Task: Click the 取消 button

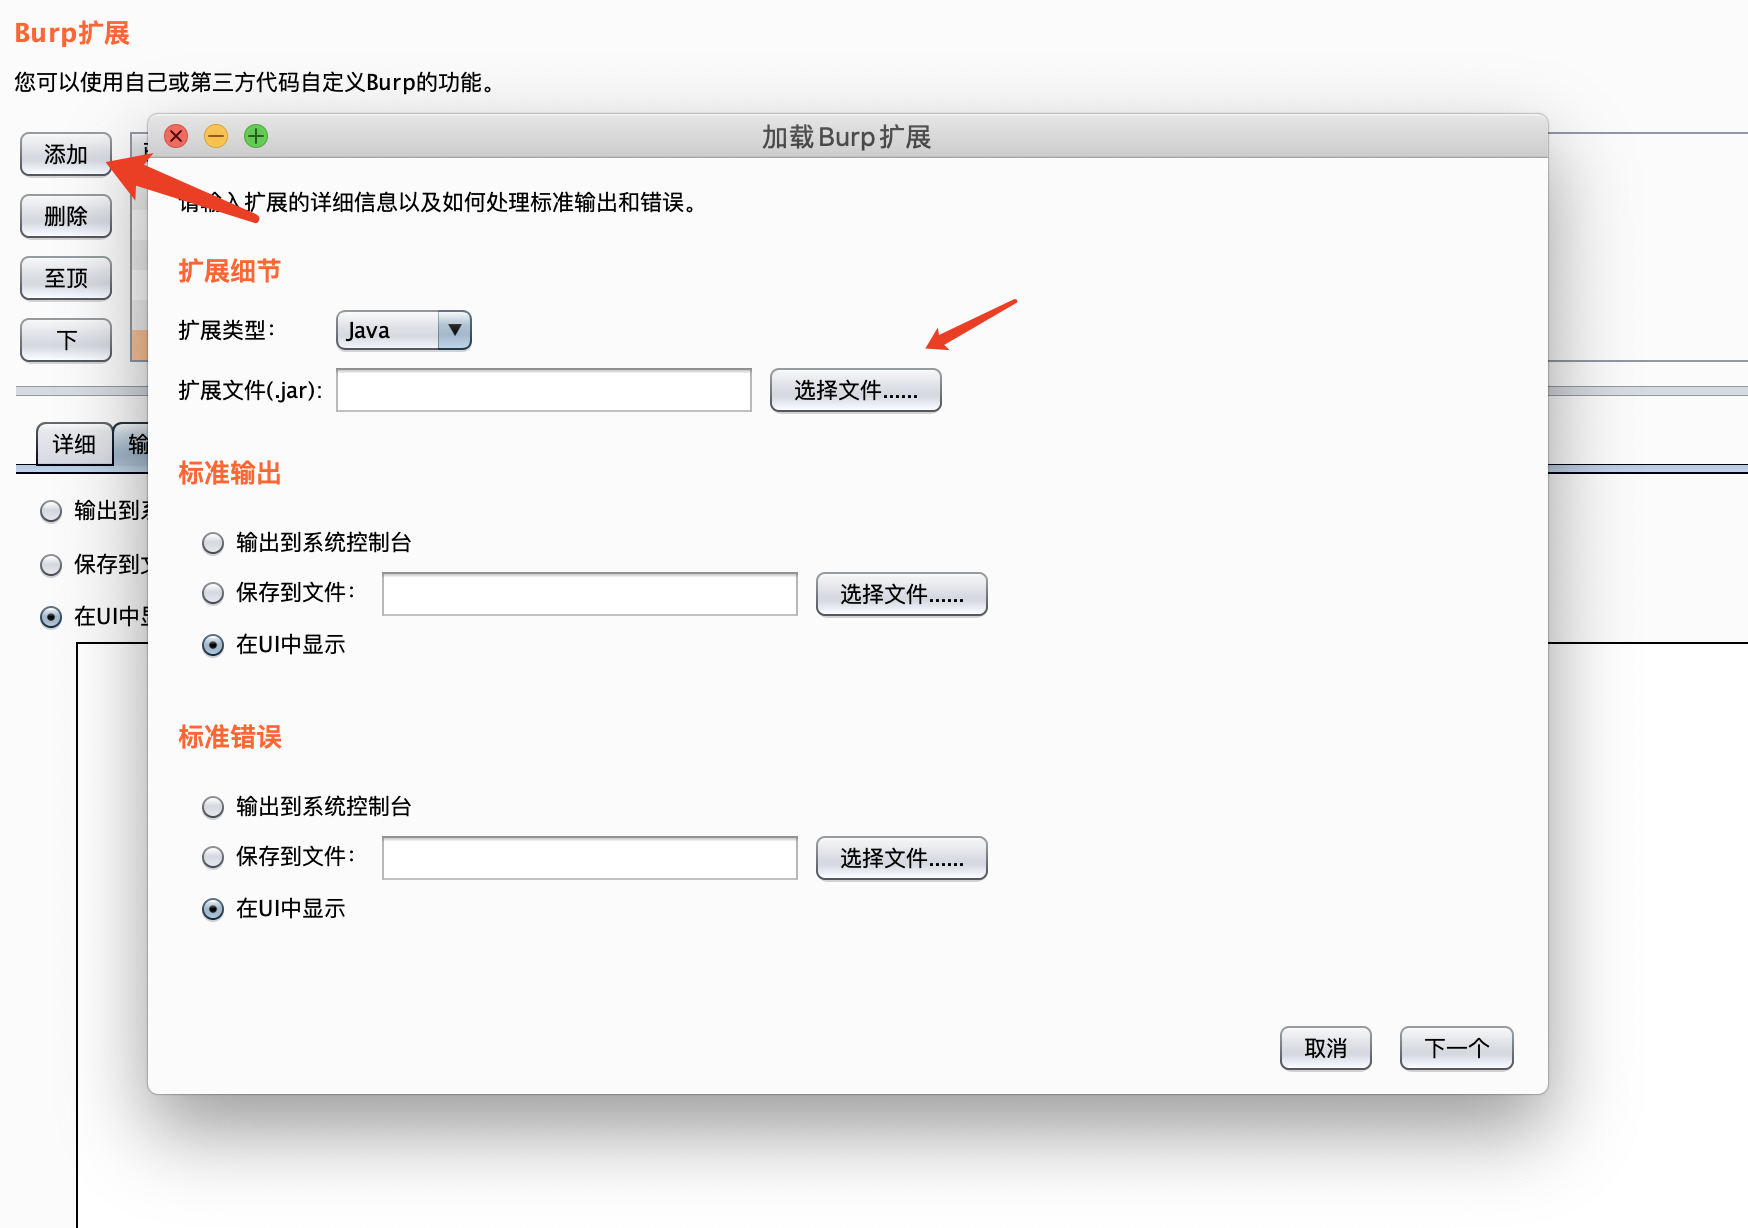Action: [x=1326, y=1048]
